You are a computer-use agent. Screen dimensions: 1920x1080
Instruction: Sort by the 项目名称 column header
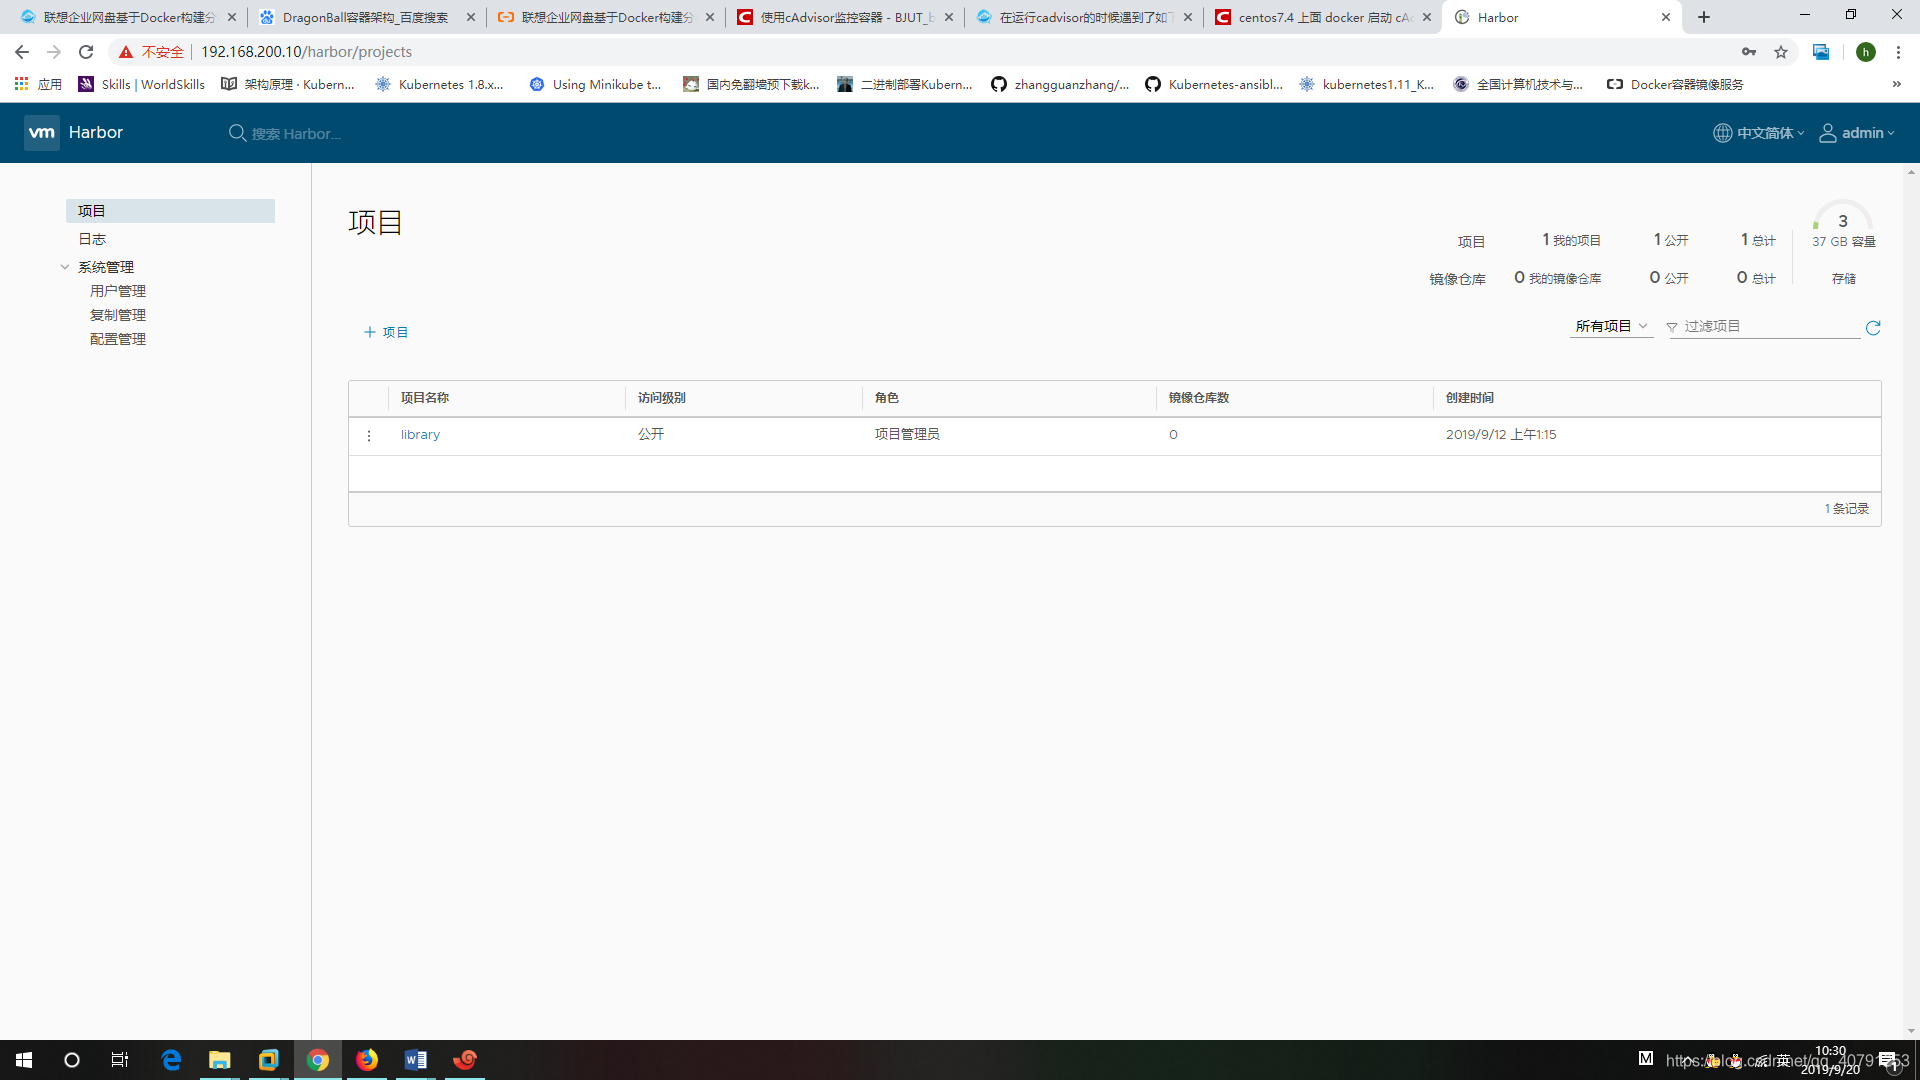pos(425,398)
